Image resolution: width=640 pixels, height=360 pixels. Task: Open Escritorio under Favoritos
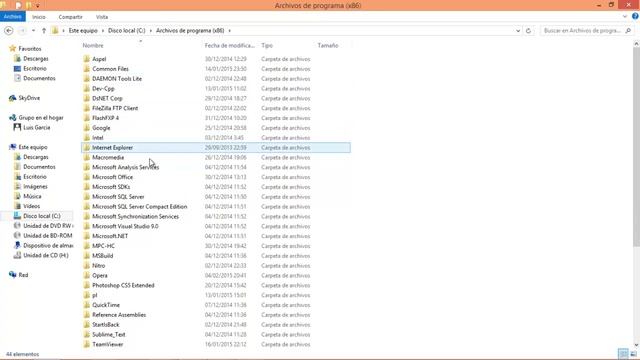click(x=35, y=68)
